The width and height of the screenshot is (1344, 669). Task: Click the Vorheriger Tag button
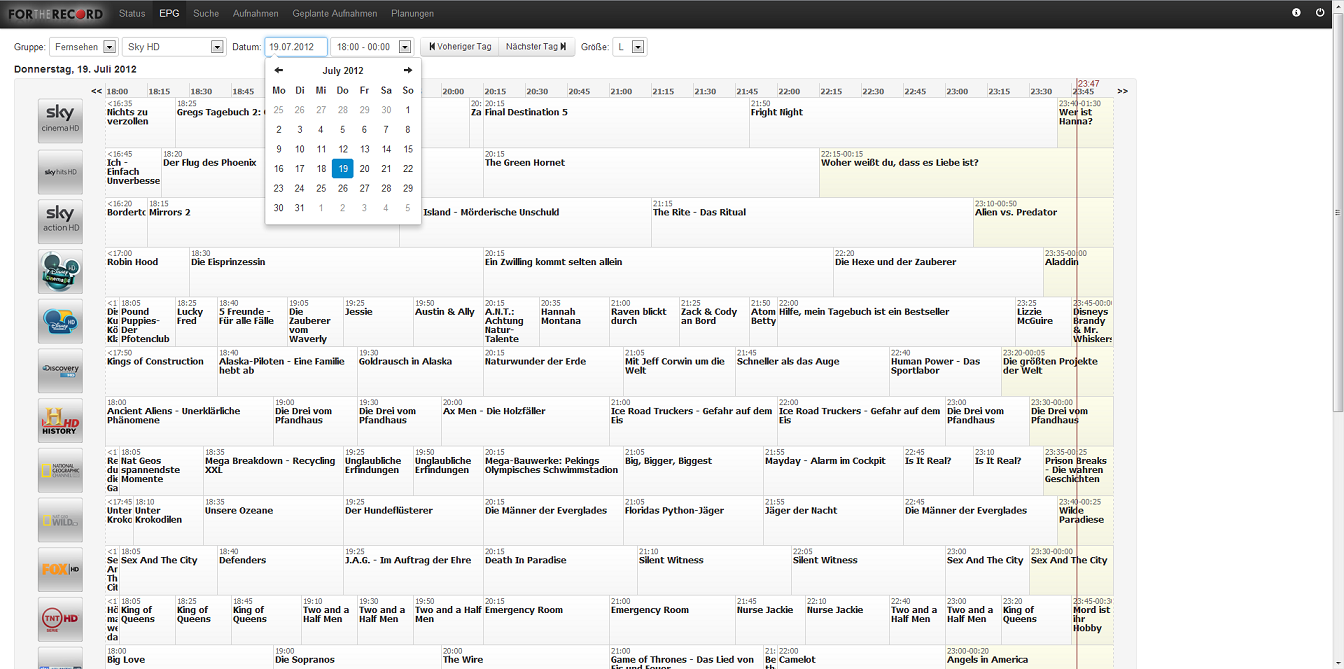pos(460,47)
